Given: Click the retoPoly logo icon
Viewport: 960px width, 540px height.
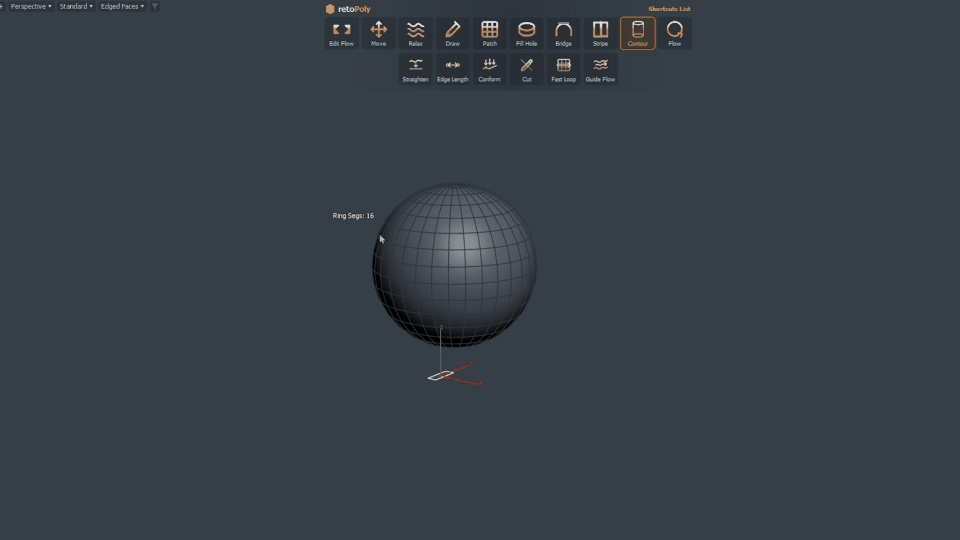Looking at the screenshot, I should tap(330, 9).
